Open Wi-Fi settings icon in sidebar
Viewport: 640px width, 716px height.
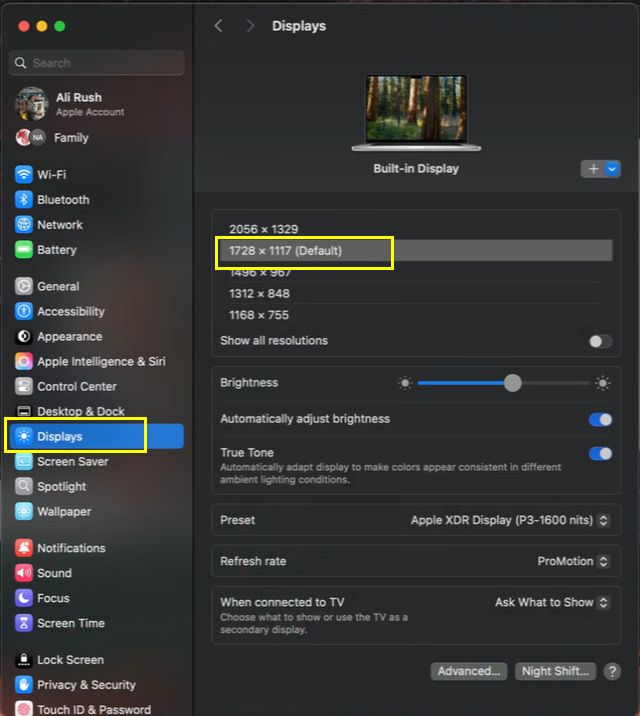point(24,174)
